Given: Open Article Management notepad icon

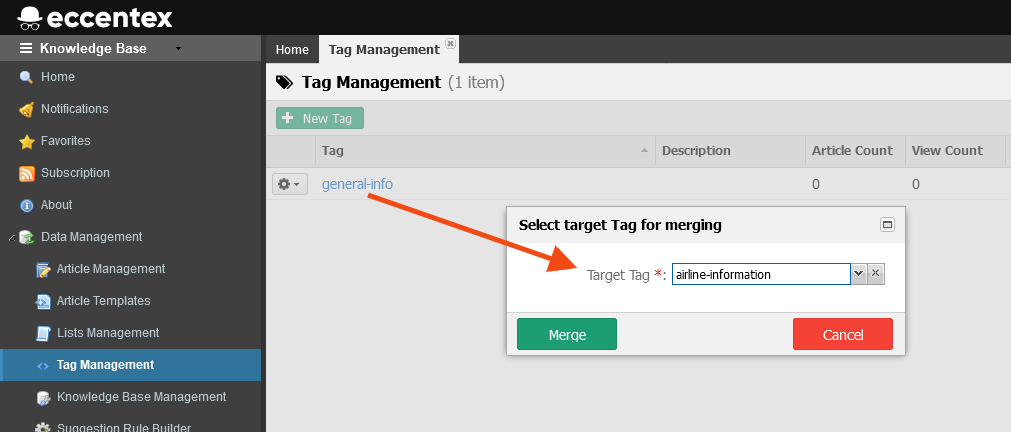Looking at the screenshot, I should tap(43, 270).
